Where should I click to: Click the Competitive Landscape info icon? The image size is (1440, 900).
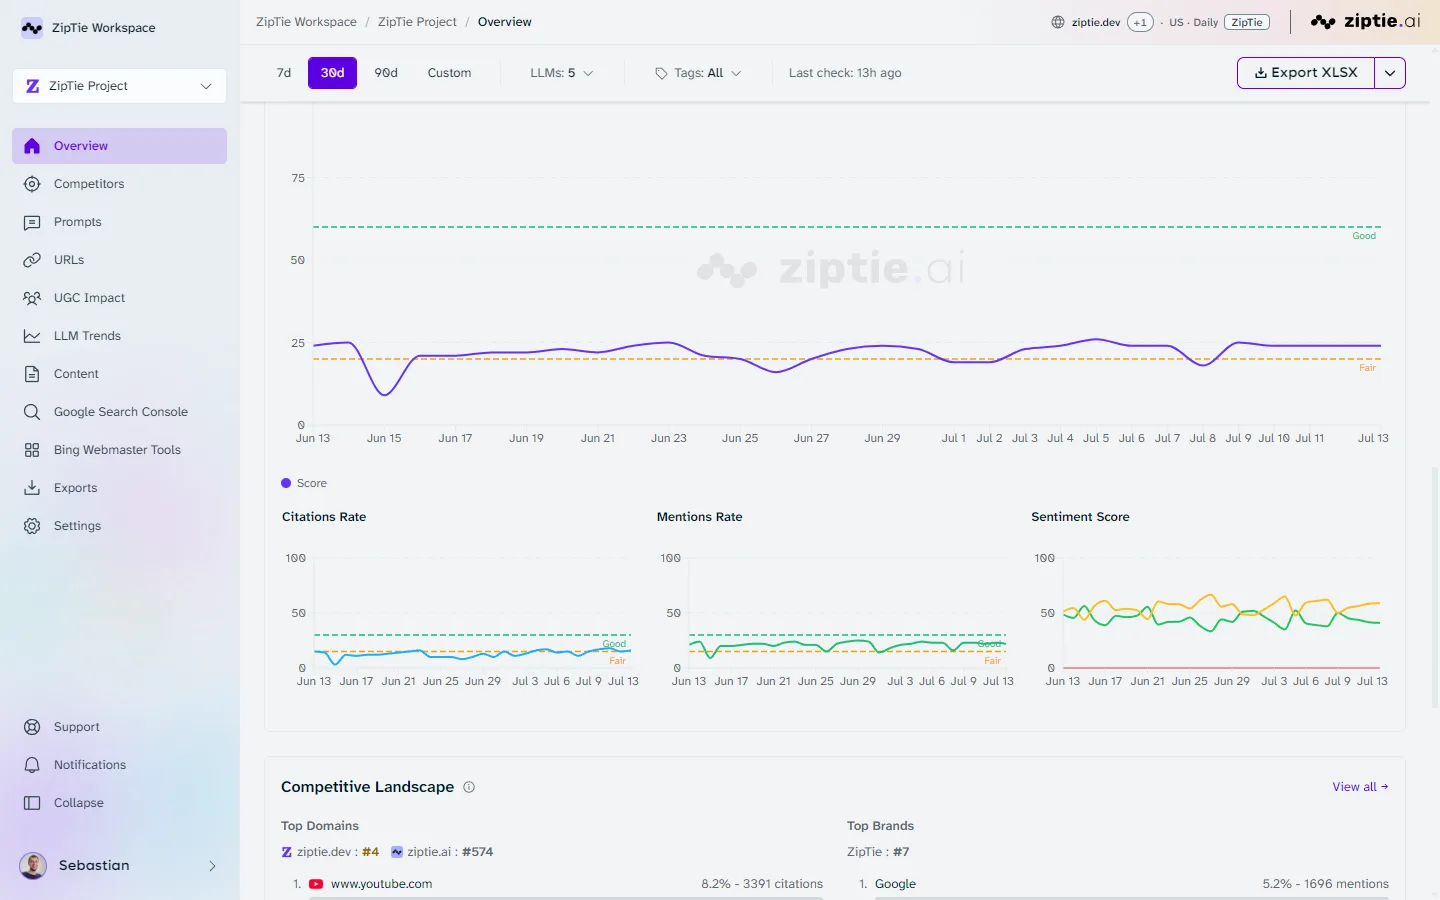tap(469, 787)
